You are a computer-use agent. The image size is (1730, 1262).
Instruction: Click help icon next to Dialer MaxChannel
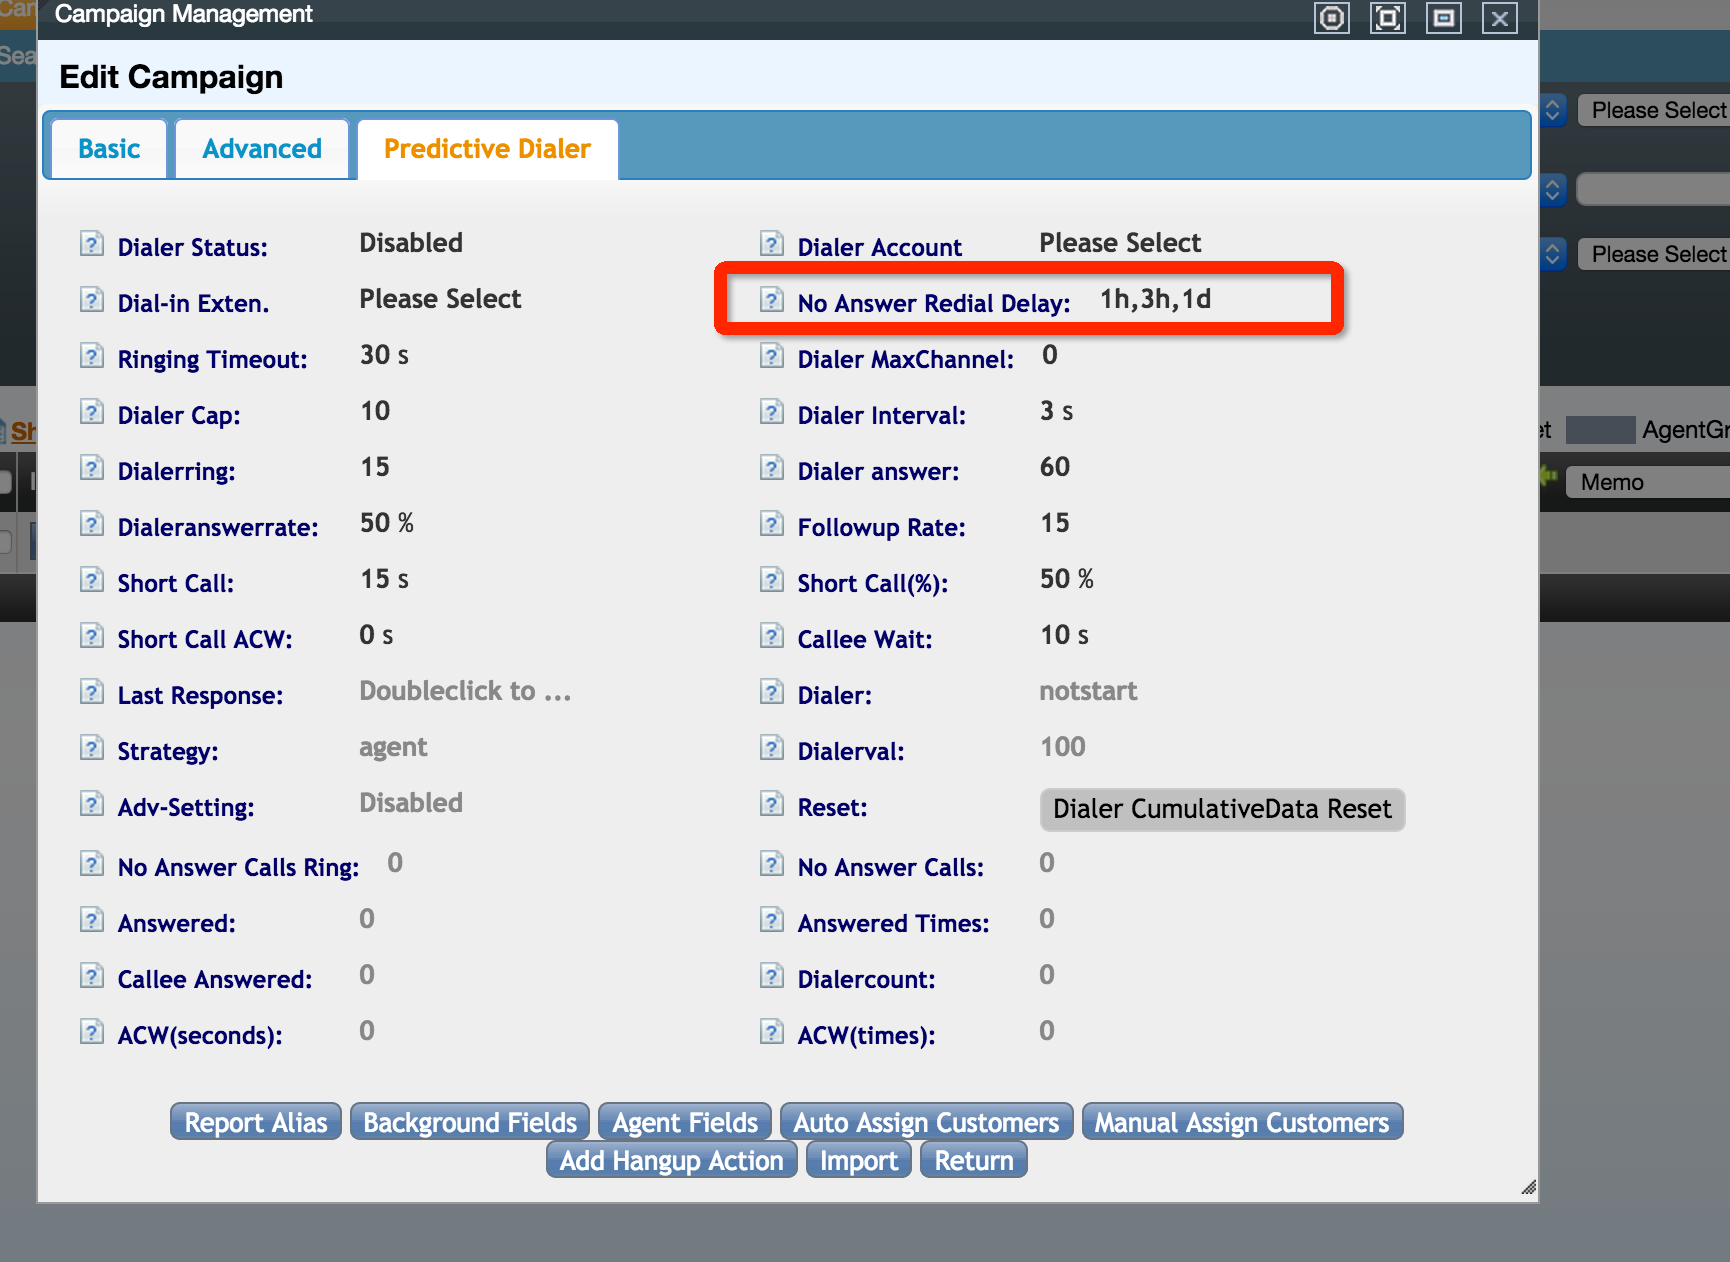[x=772, y=356]
